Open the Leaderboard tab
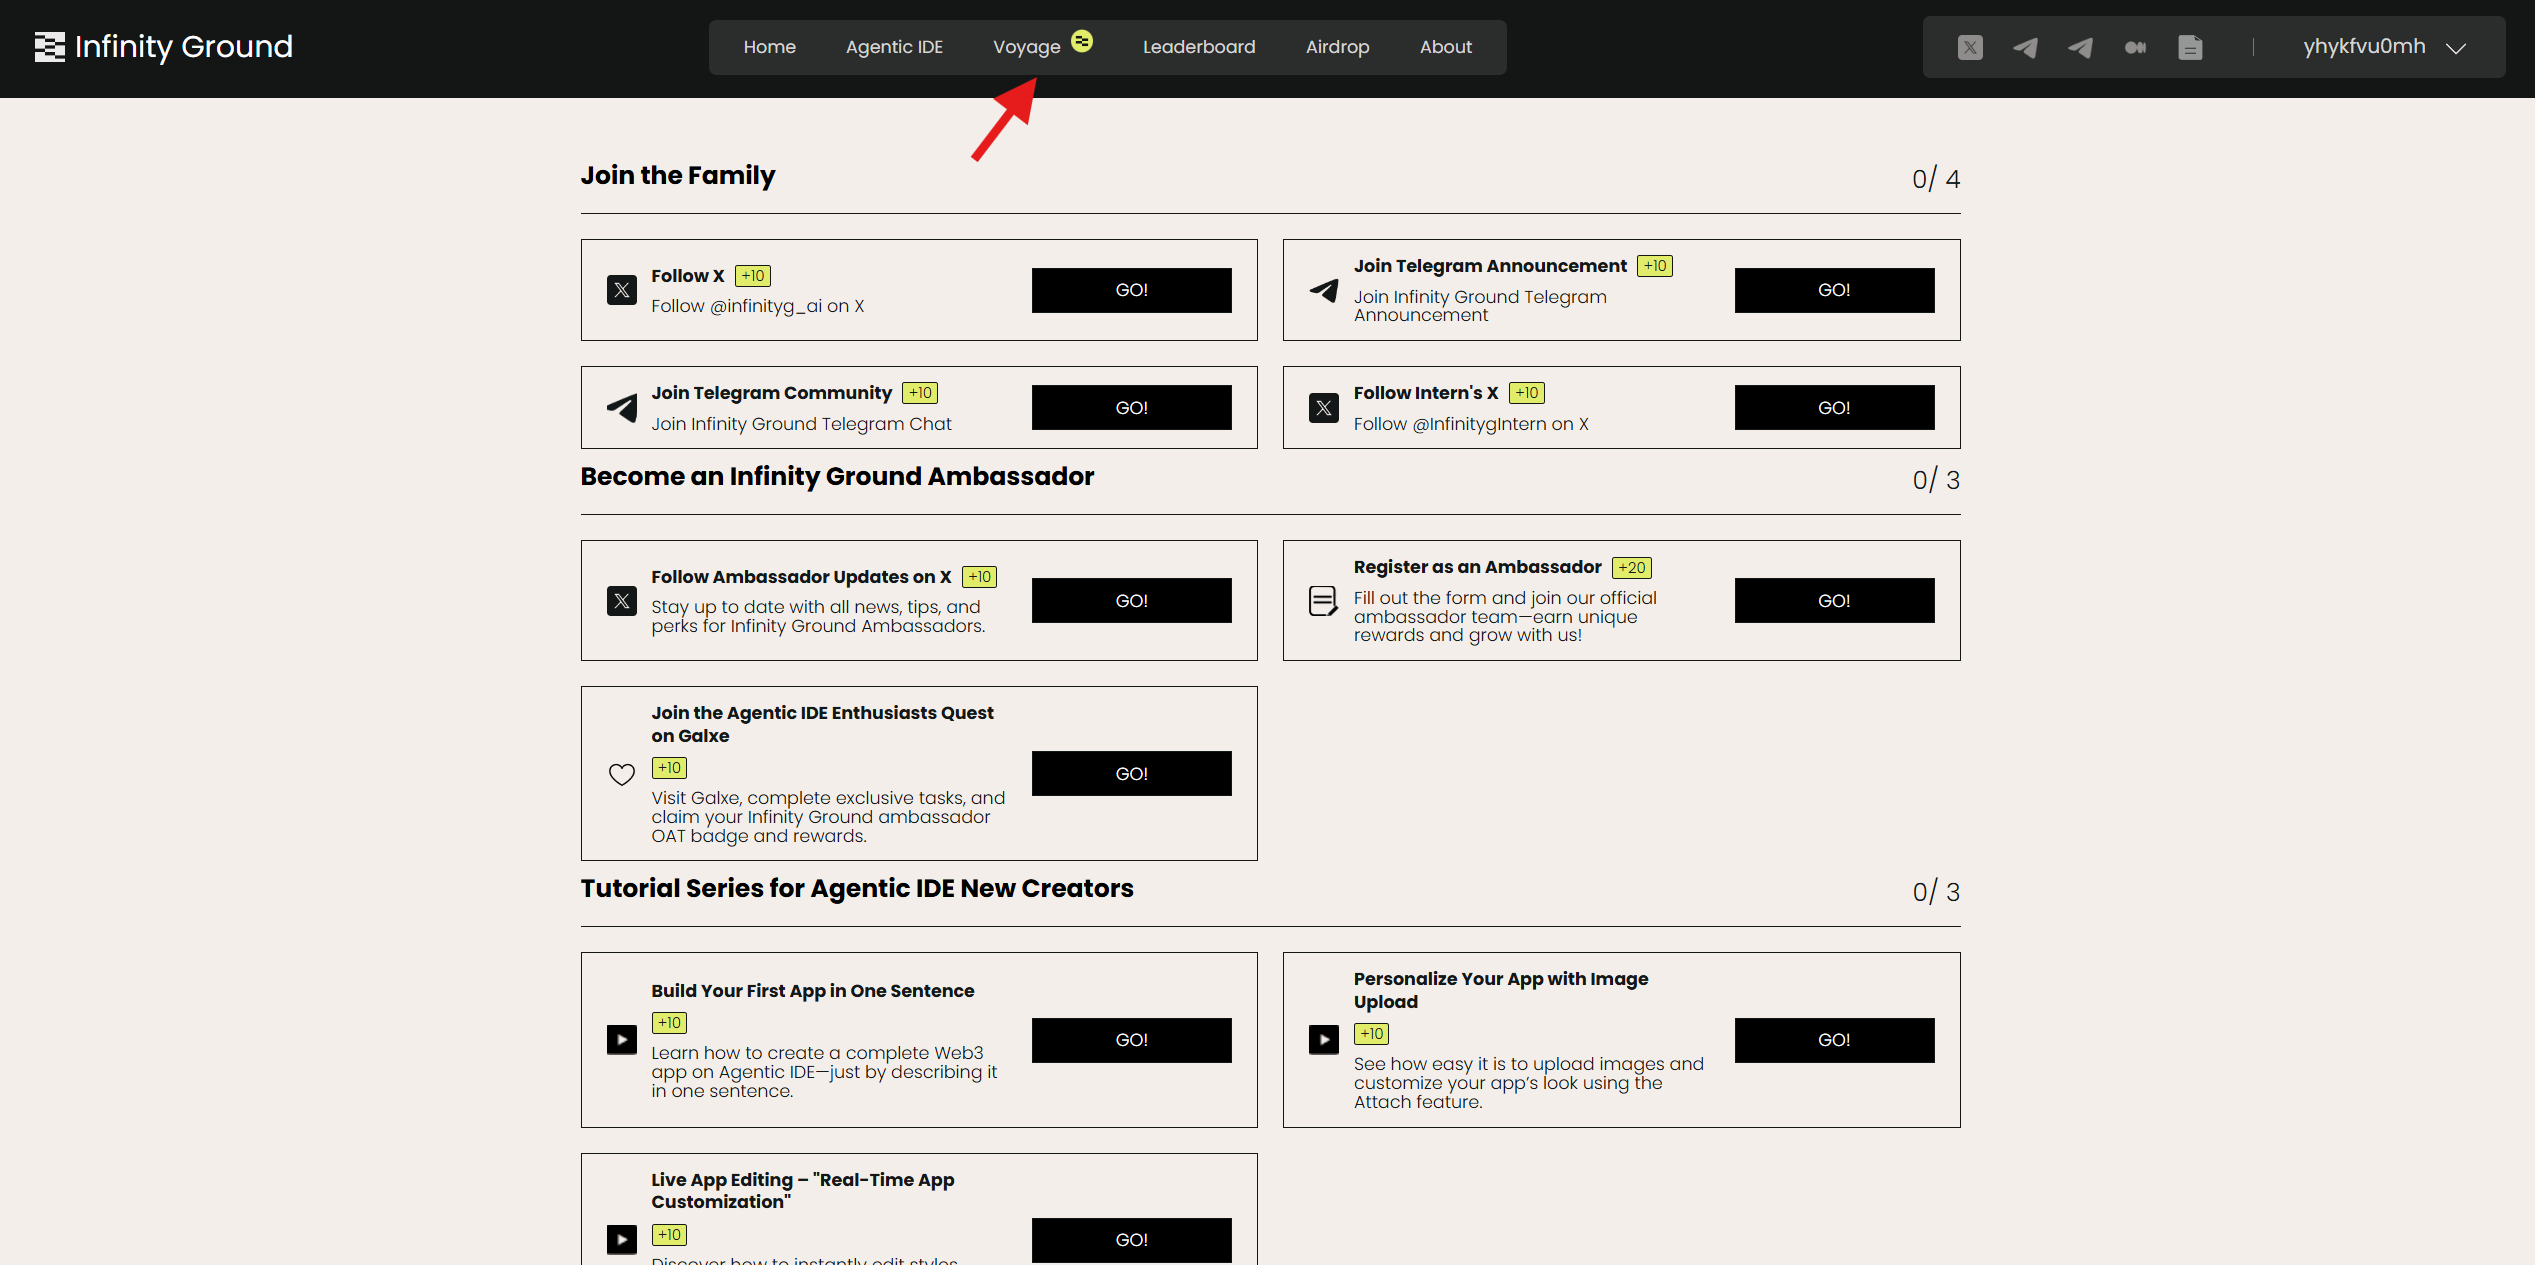 [x=1199, y=47]
